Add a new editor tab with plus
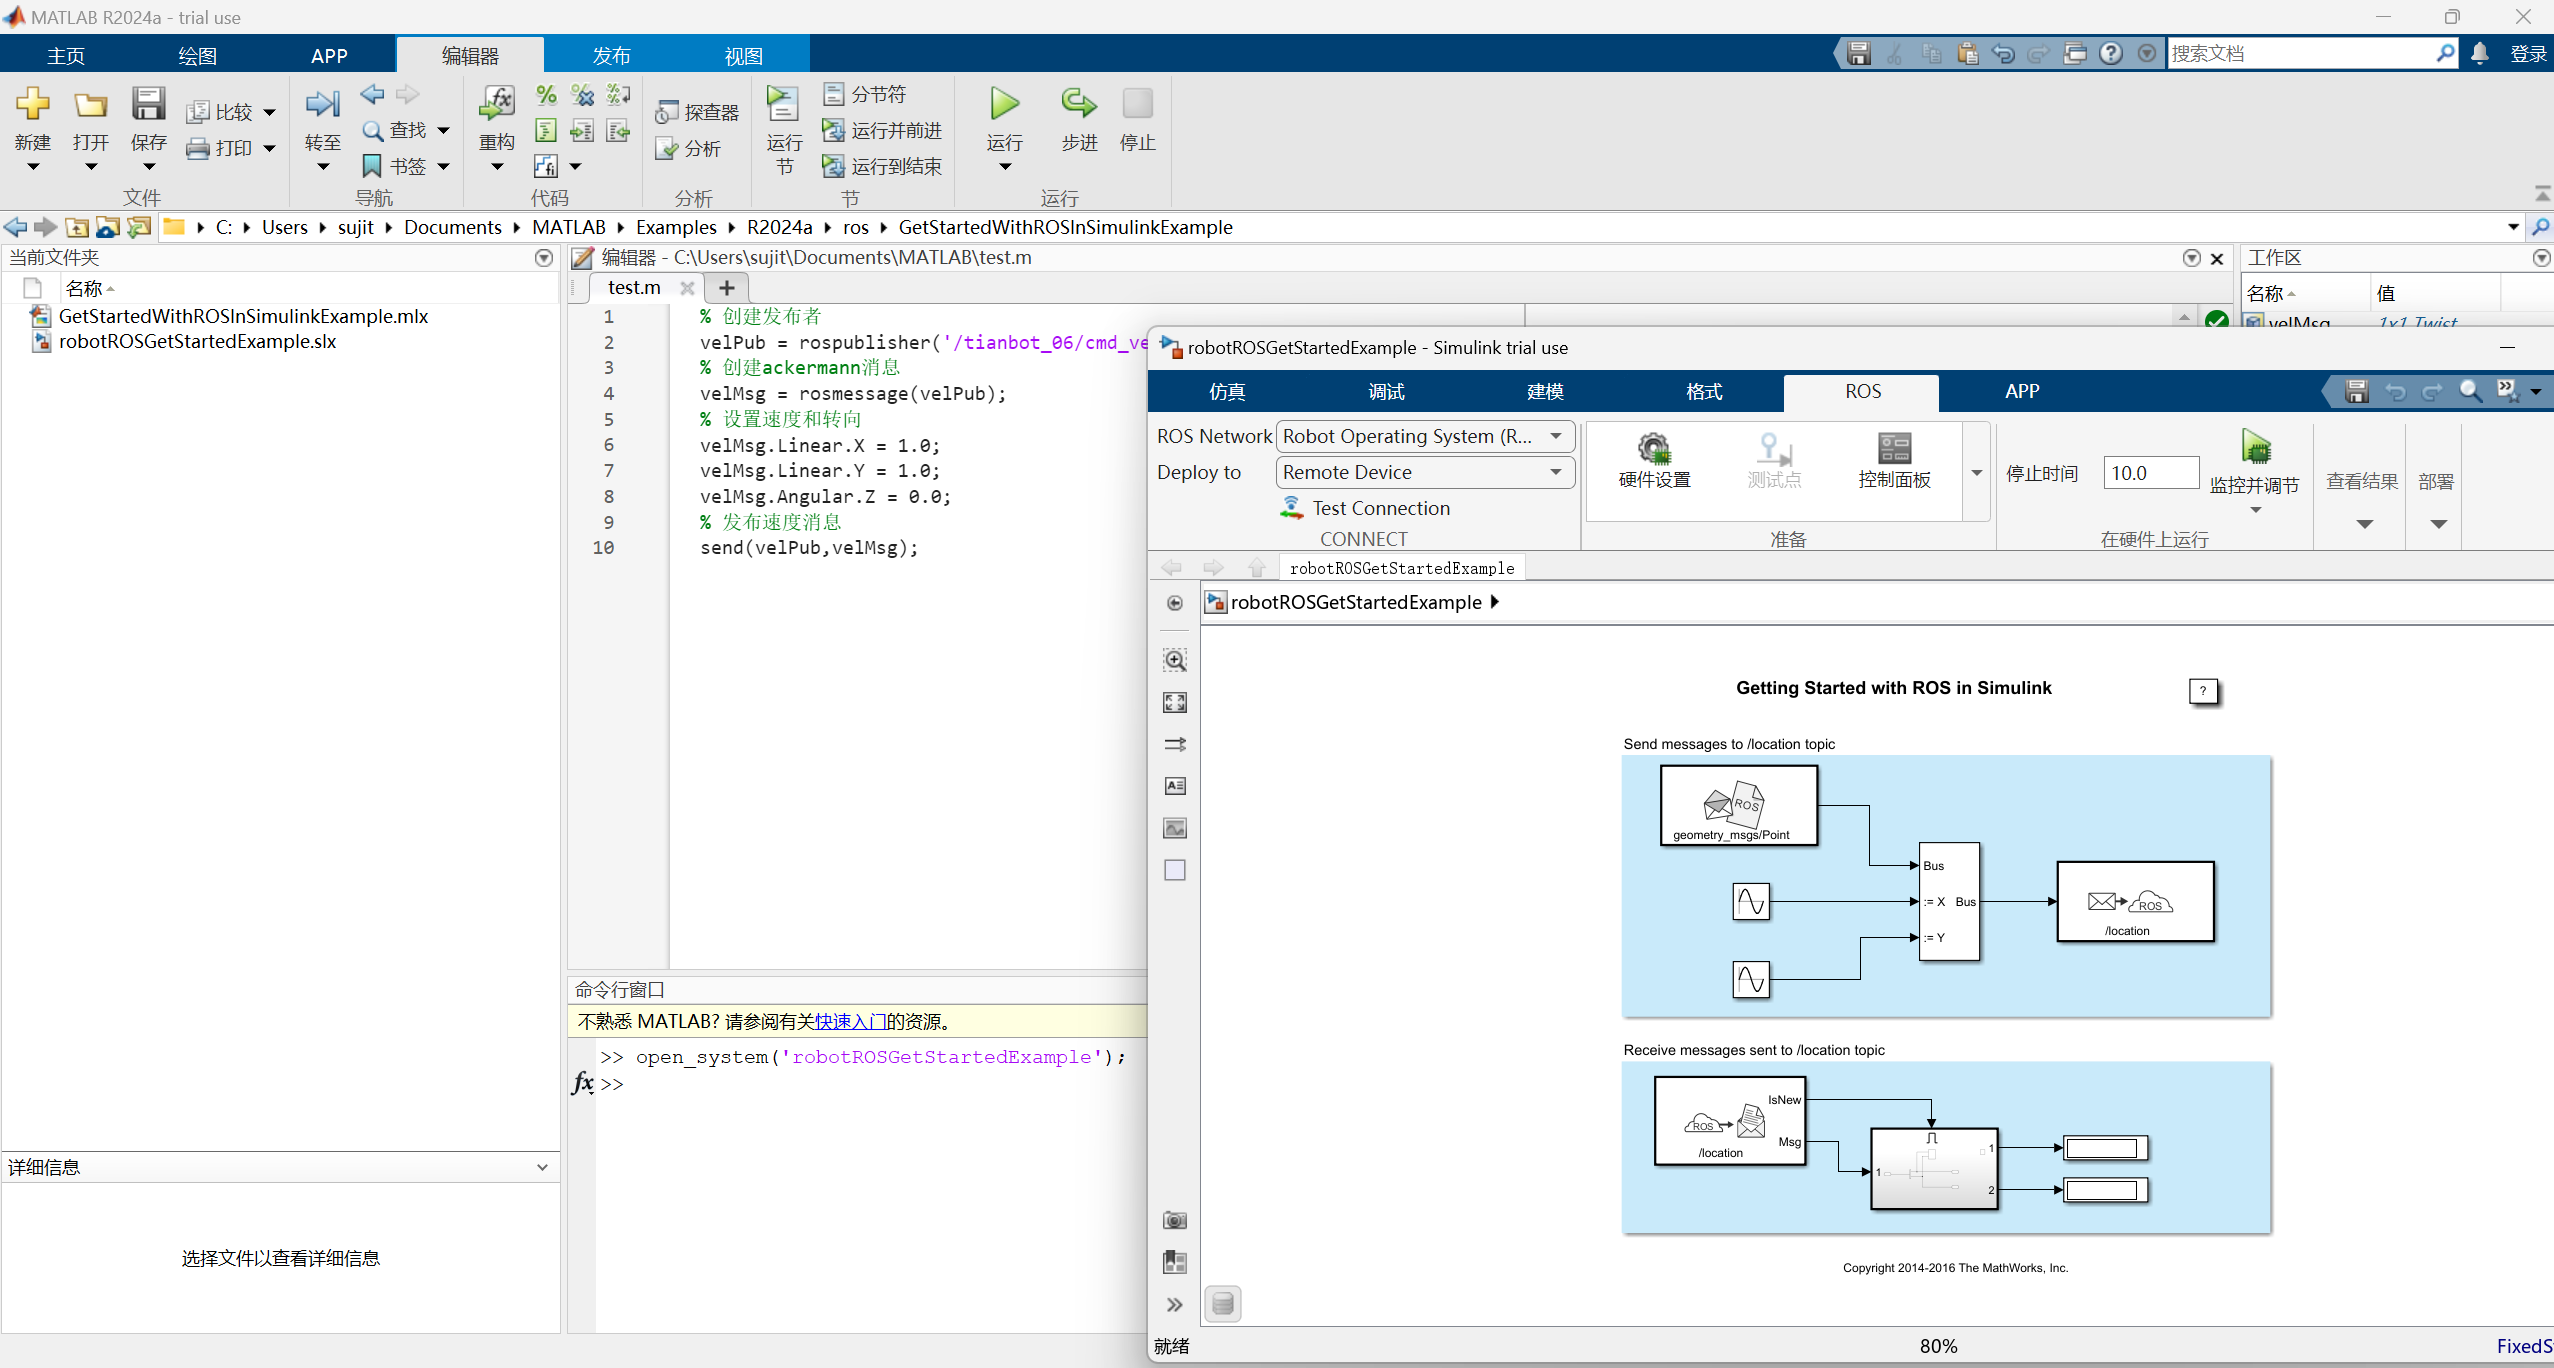This screenshot has width=2554, height=1368. point(727,288)
